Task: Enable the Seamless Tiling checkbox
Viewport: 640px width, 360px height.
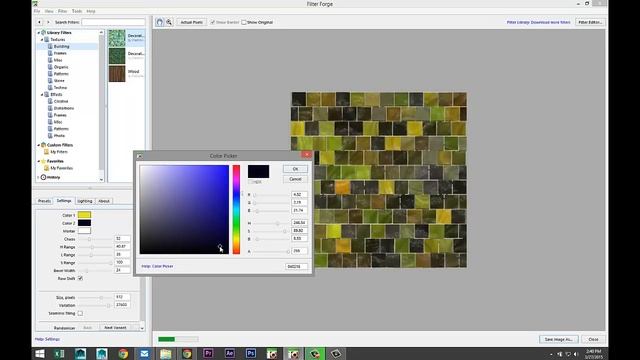Action: pyautogui.click(x=80, y=313)
